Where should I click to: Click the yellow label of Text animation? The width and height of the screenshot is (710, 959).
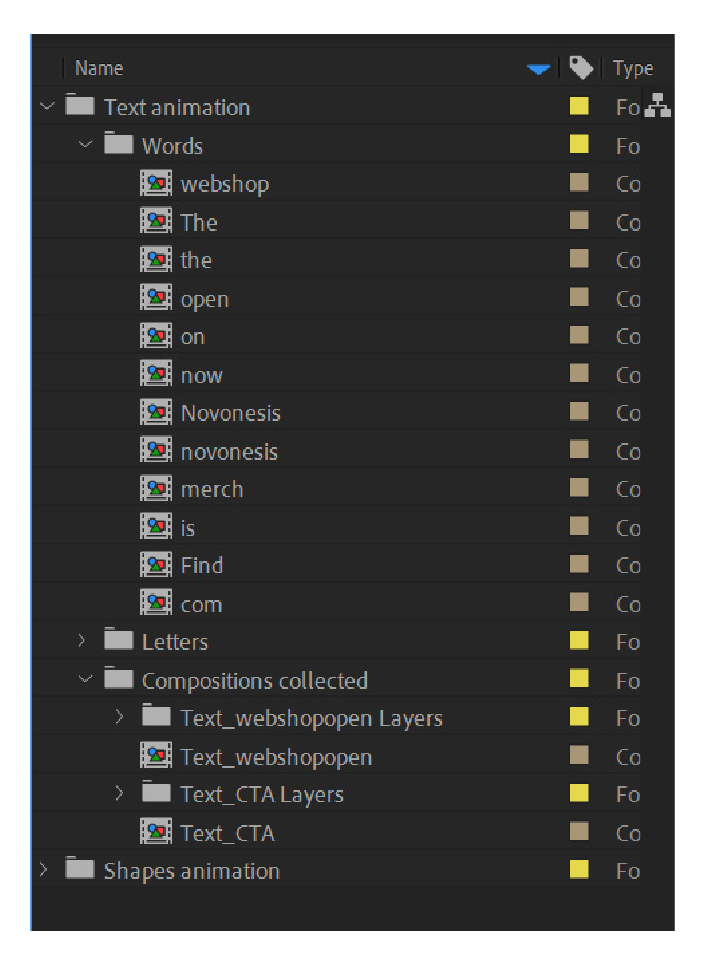point(579,106)
